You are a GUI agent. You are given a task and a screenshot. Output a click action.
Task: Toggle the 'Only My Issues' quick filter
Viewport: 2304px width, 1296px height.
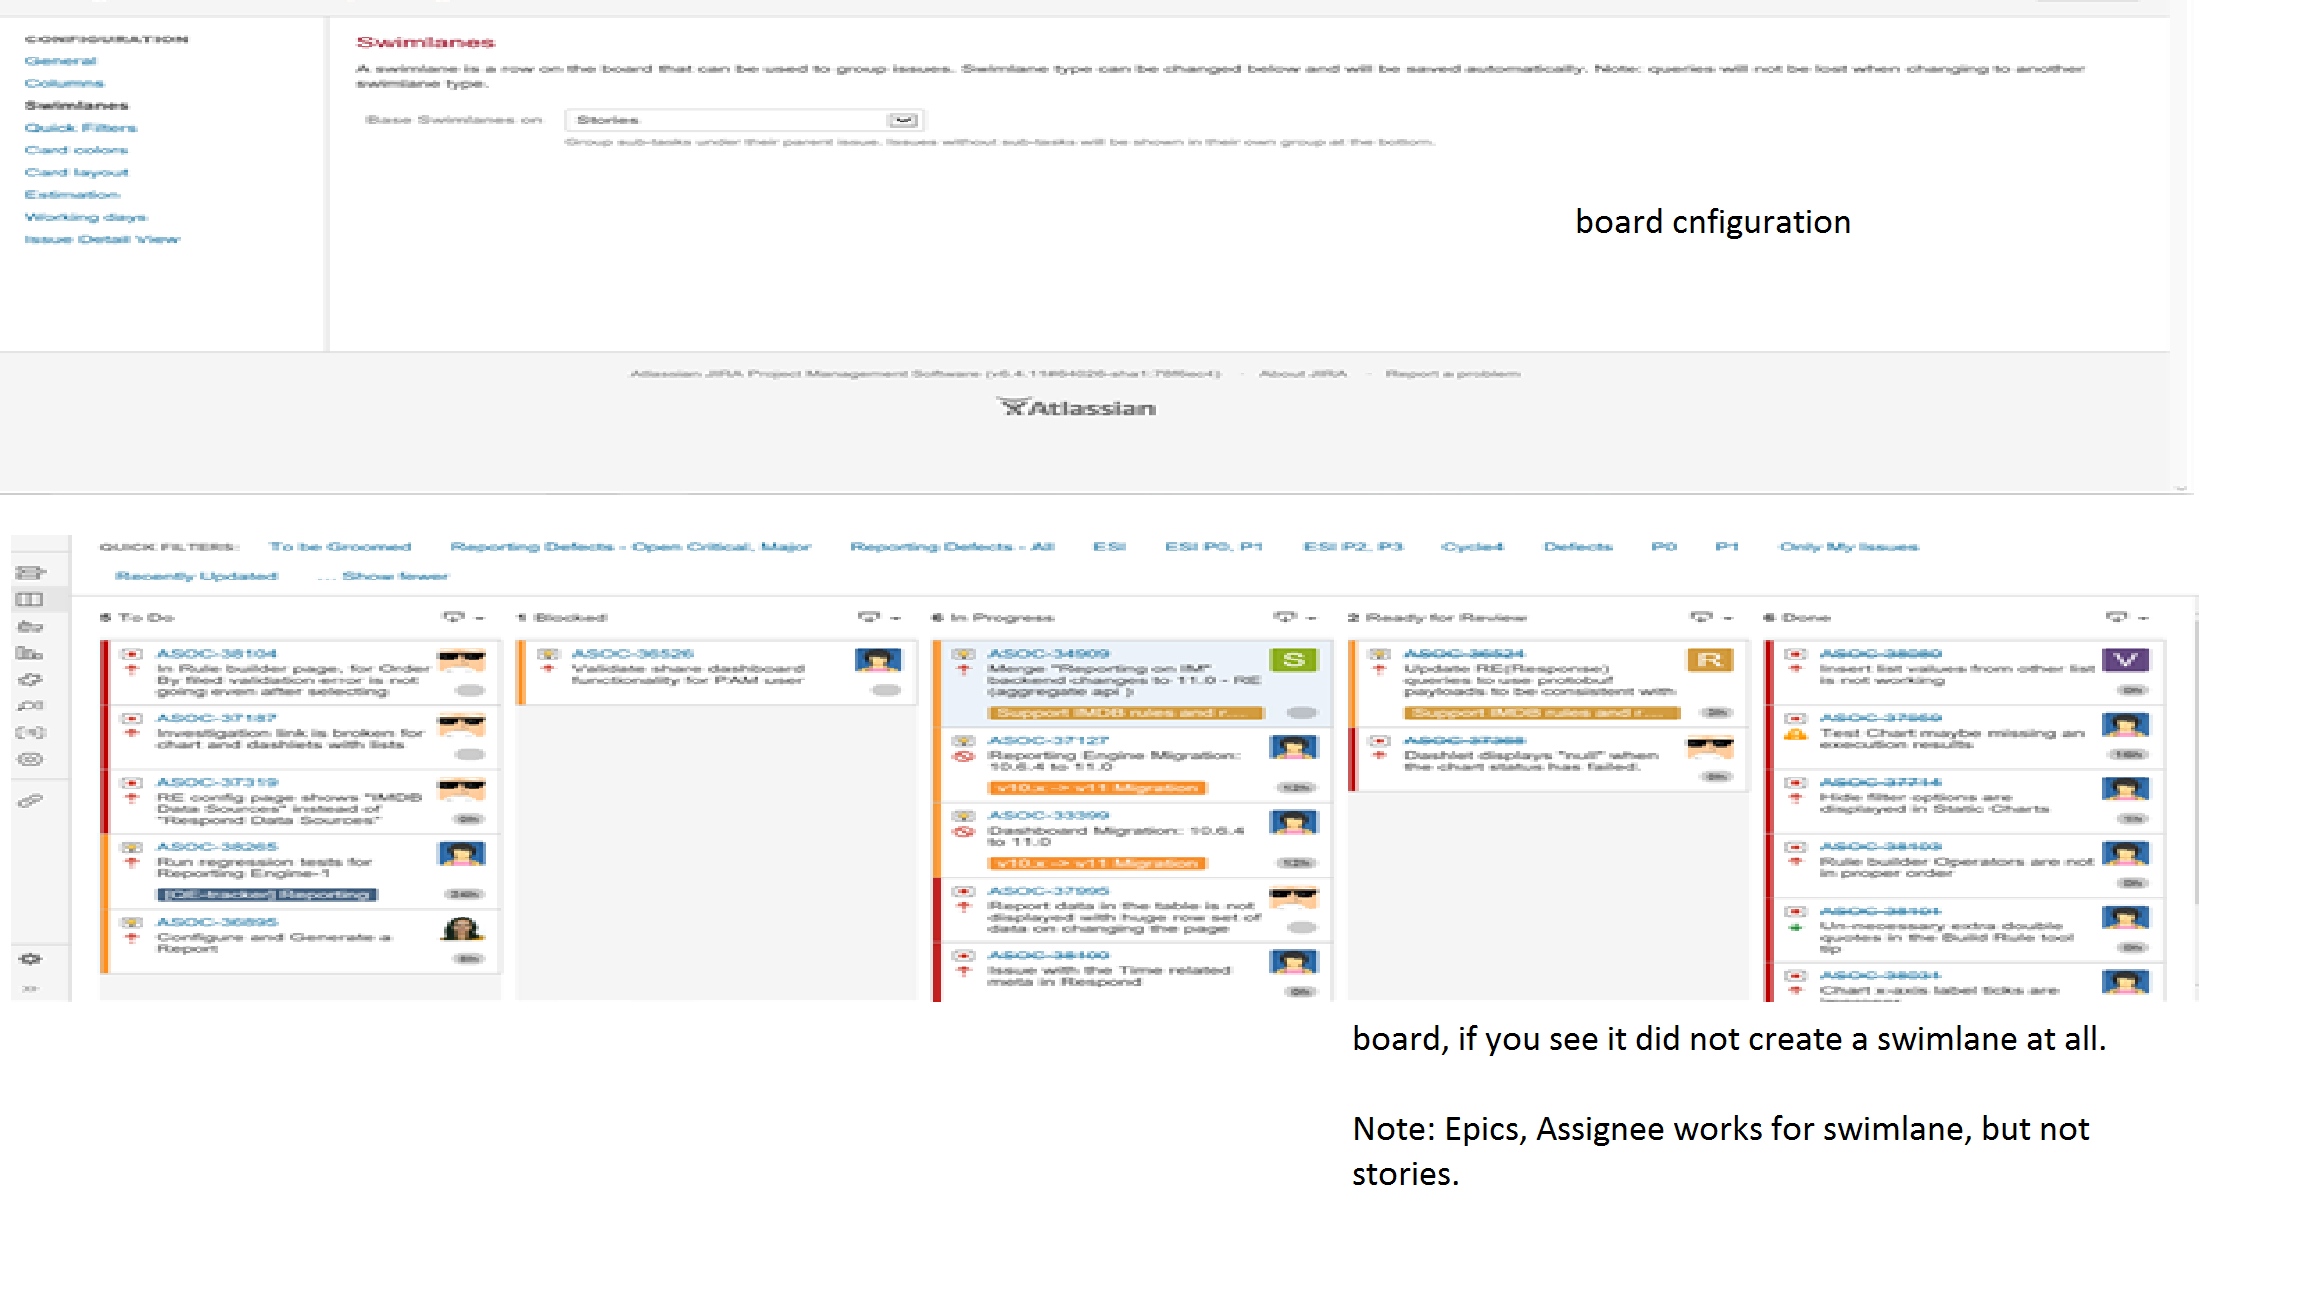(x=1849, y=547)
